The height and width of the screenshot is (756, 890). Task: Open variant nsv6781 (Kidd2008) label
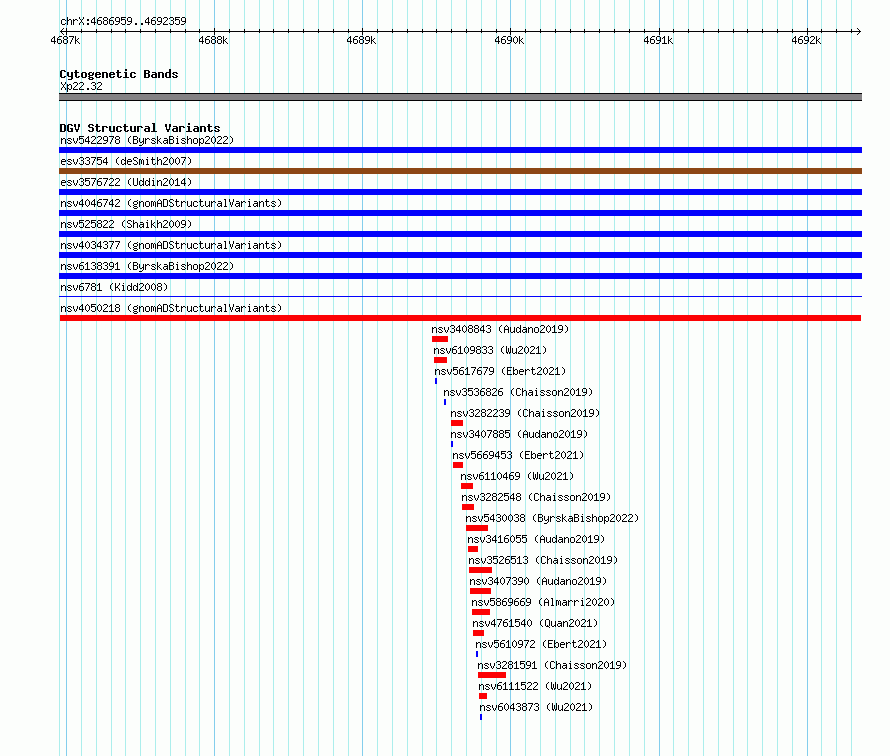114,287
